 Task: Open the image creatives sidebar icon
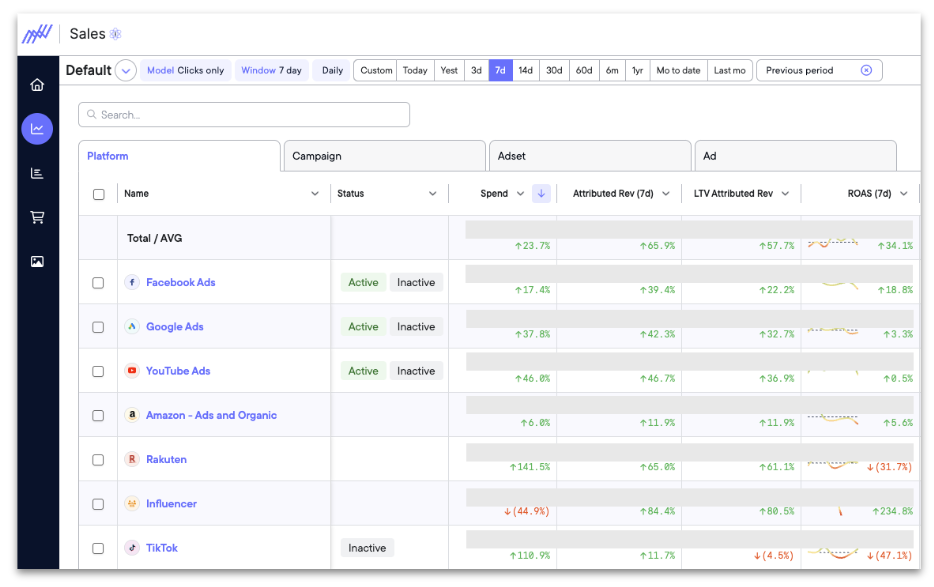pos(37,262)
